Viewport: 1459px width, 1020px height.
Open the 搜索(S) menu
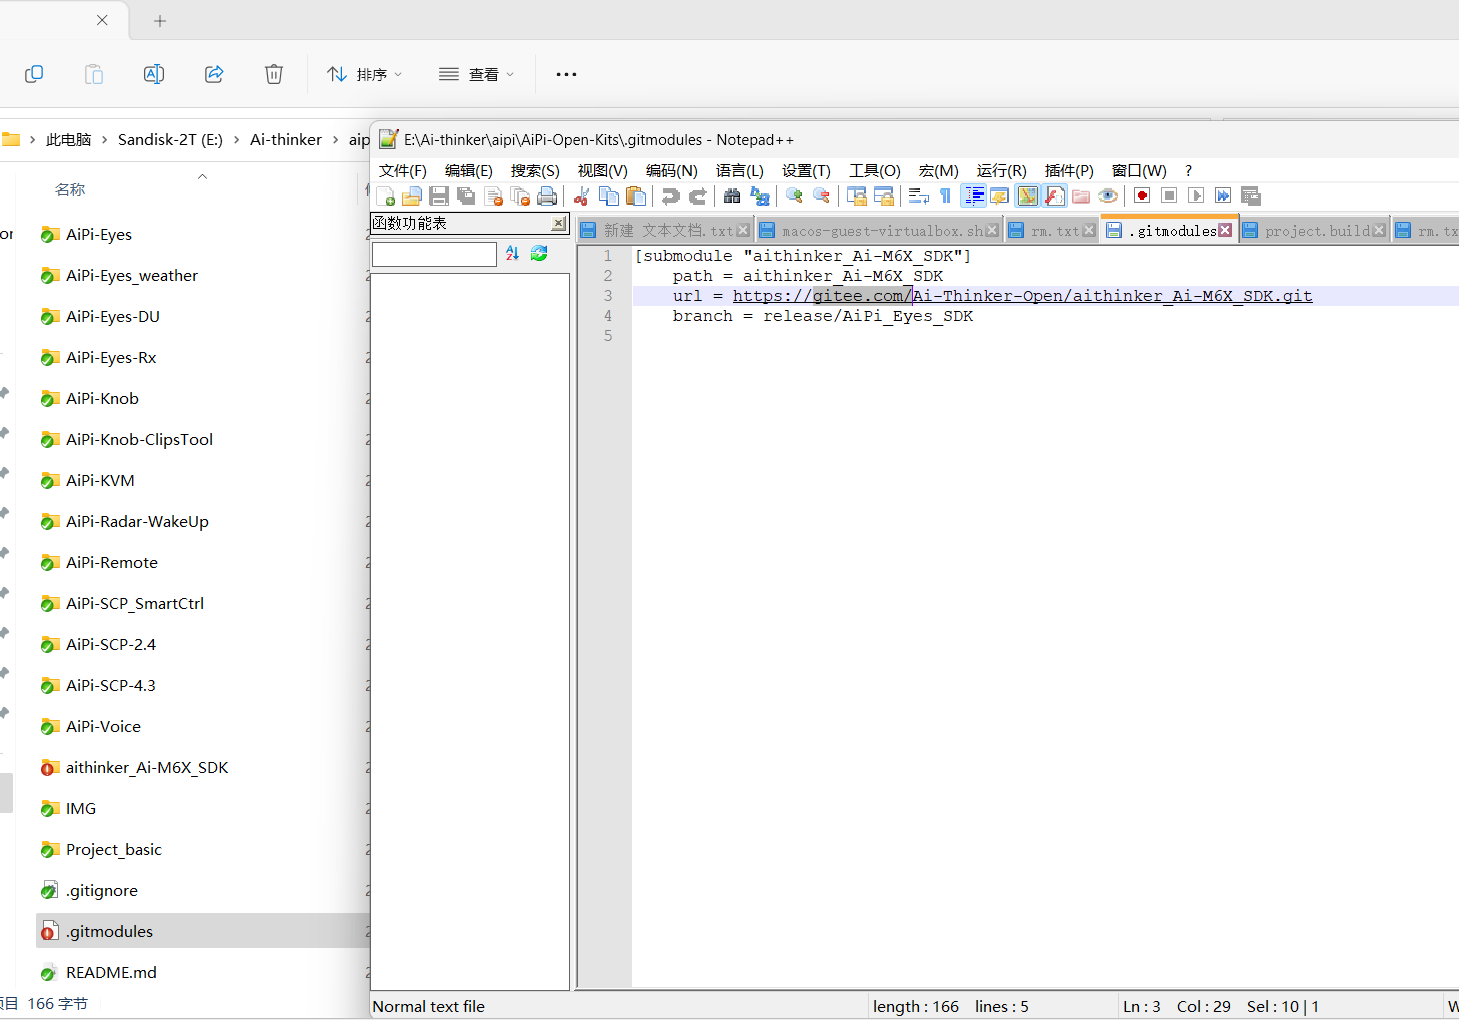pyautogui.click(x=535, y=171)
